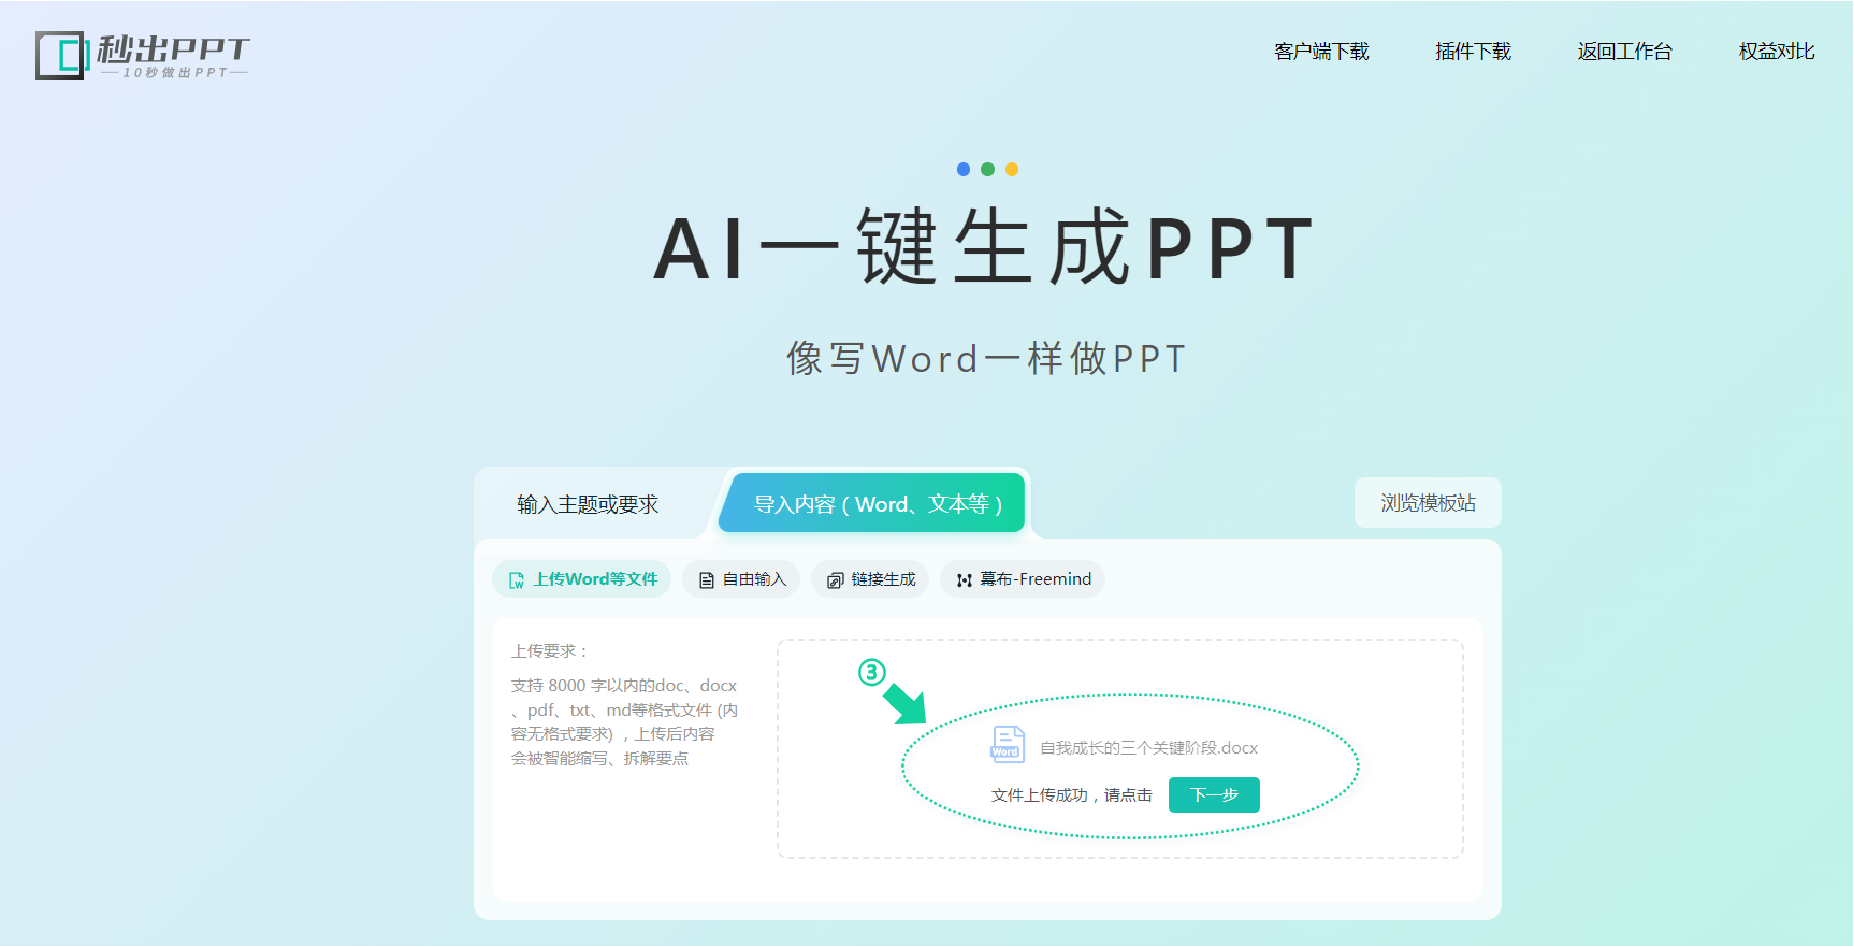Viewport: 1854px width, 946px height.
Task: Select 上传Word等文件 option
Action: pos(582,579)
